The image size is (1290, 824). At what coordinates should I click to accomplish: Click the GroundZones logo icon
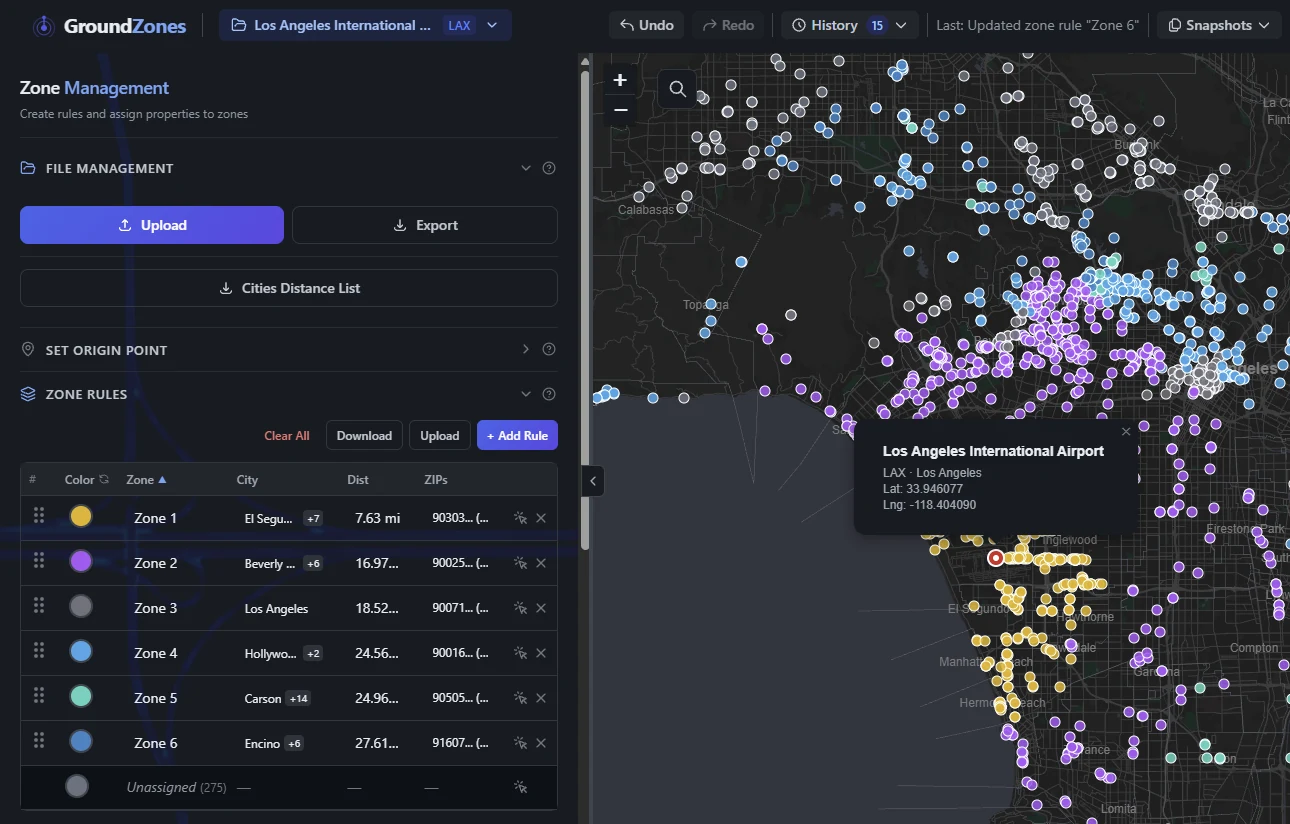(43, 26)
